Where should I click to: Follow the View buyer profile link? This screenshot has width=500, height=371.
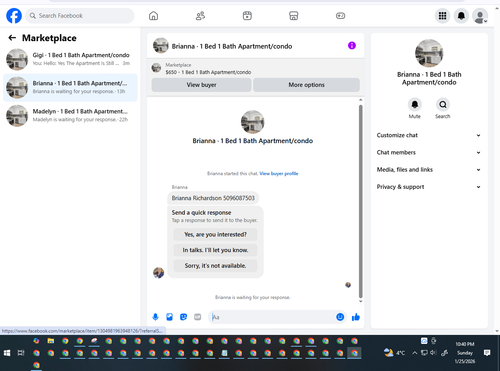click(279, 173)
